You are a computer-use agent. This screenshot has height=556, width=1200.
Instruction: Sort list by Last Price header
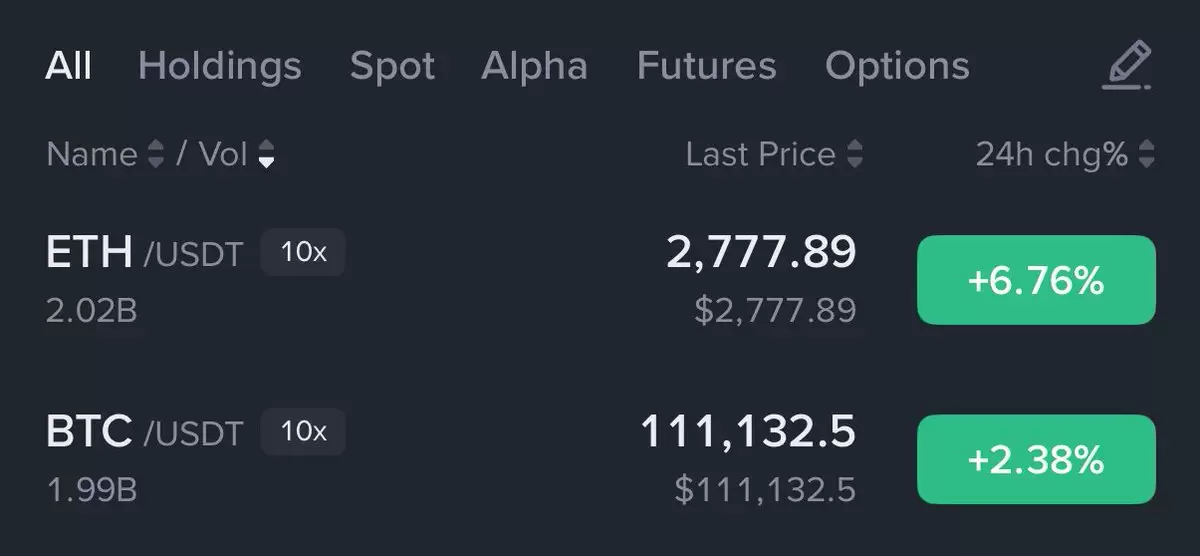(760, 154)
